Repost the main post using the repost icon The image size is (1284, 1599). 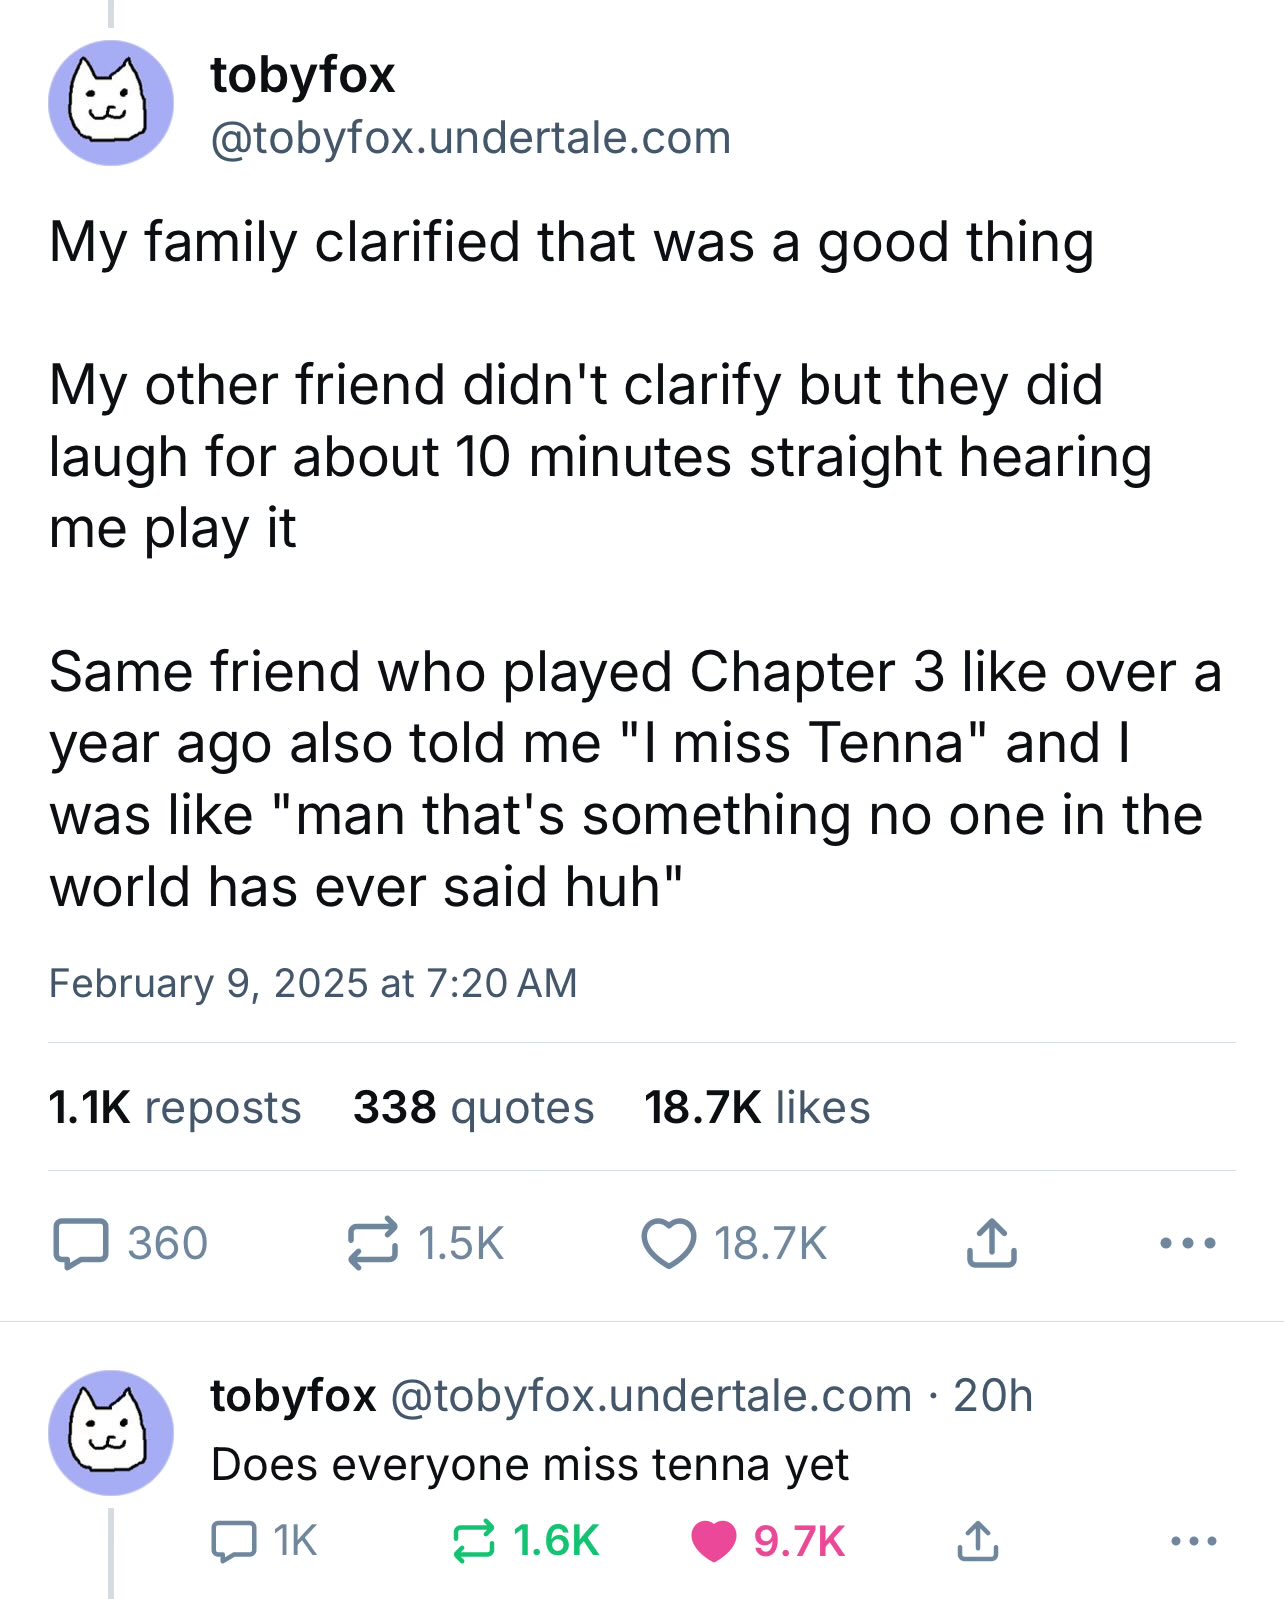[373, 1243]
